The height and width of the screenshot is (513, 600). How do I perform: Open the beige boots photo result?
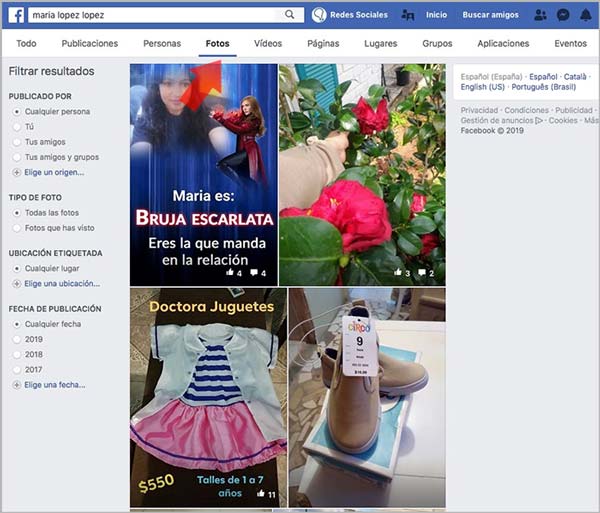[367, 398]
